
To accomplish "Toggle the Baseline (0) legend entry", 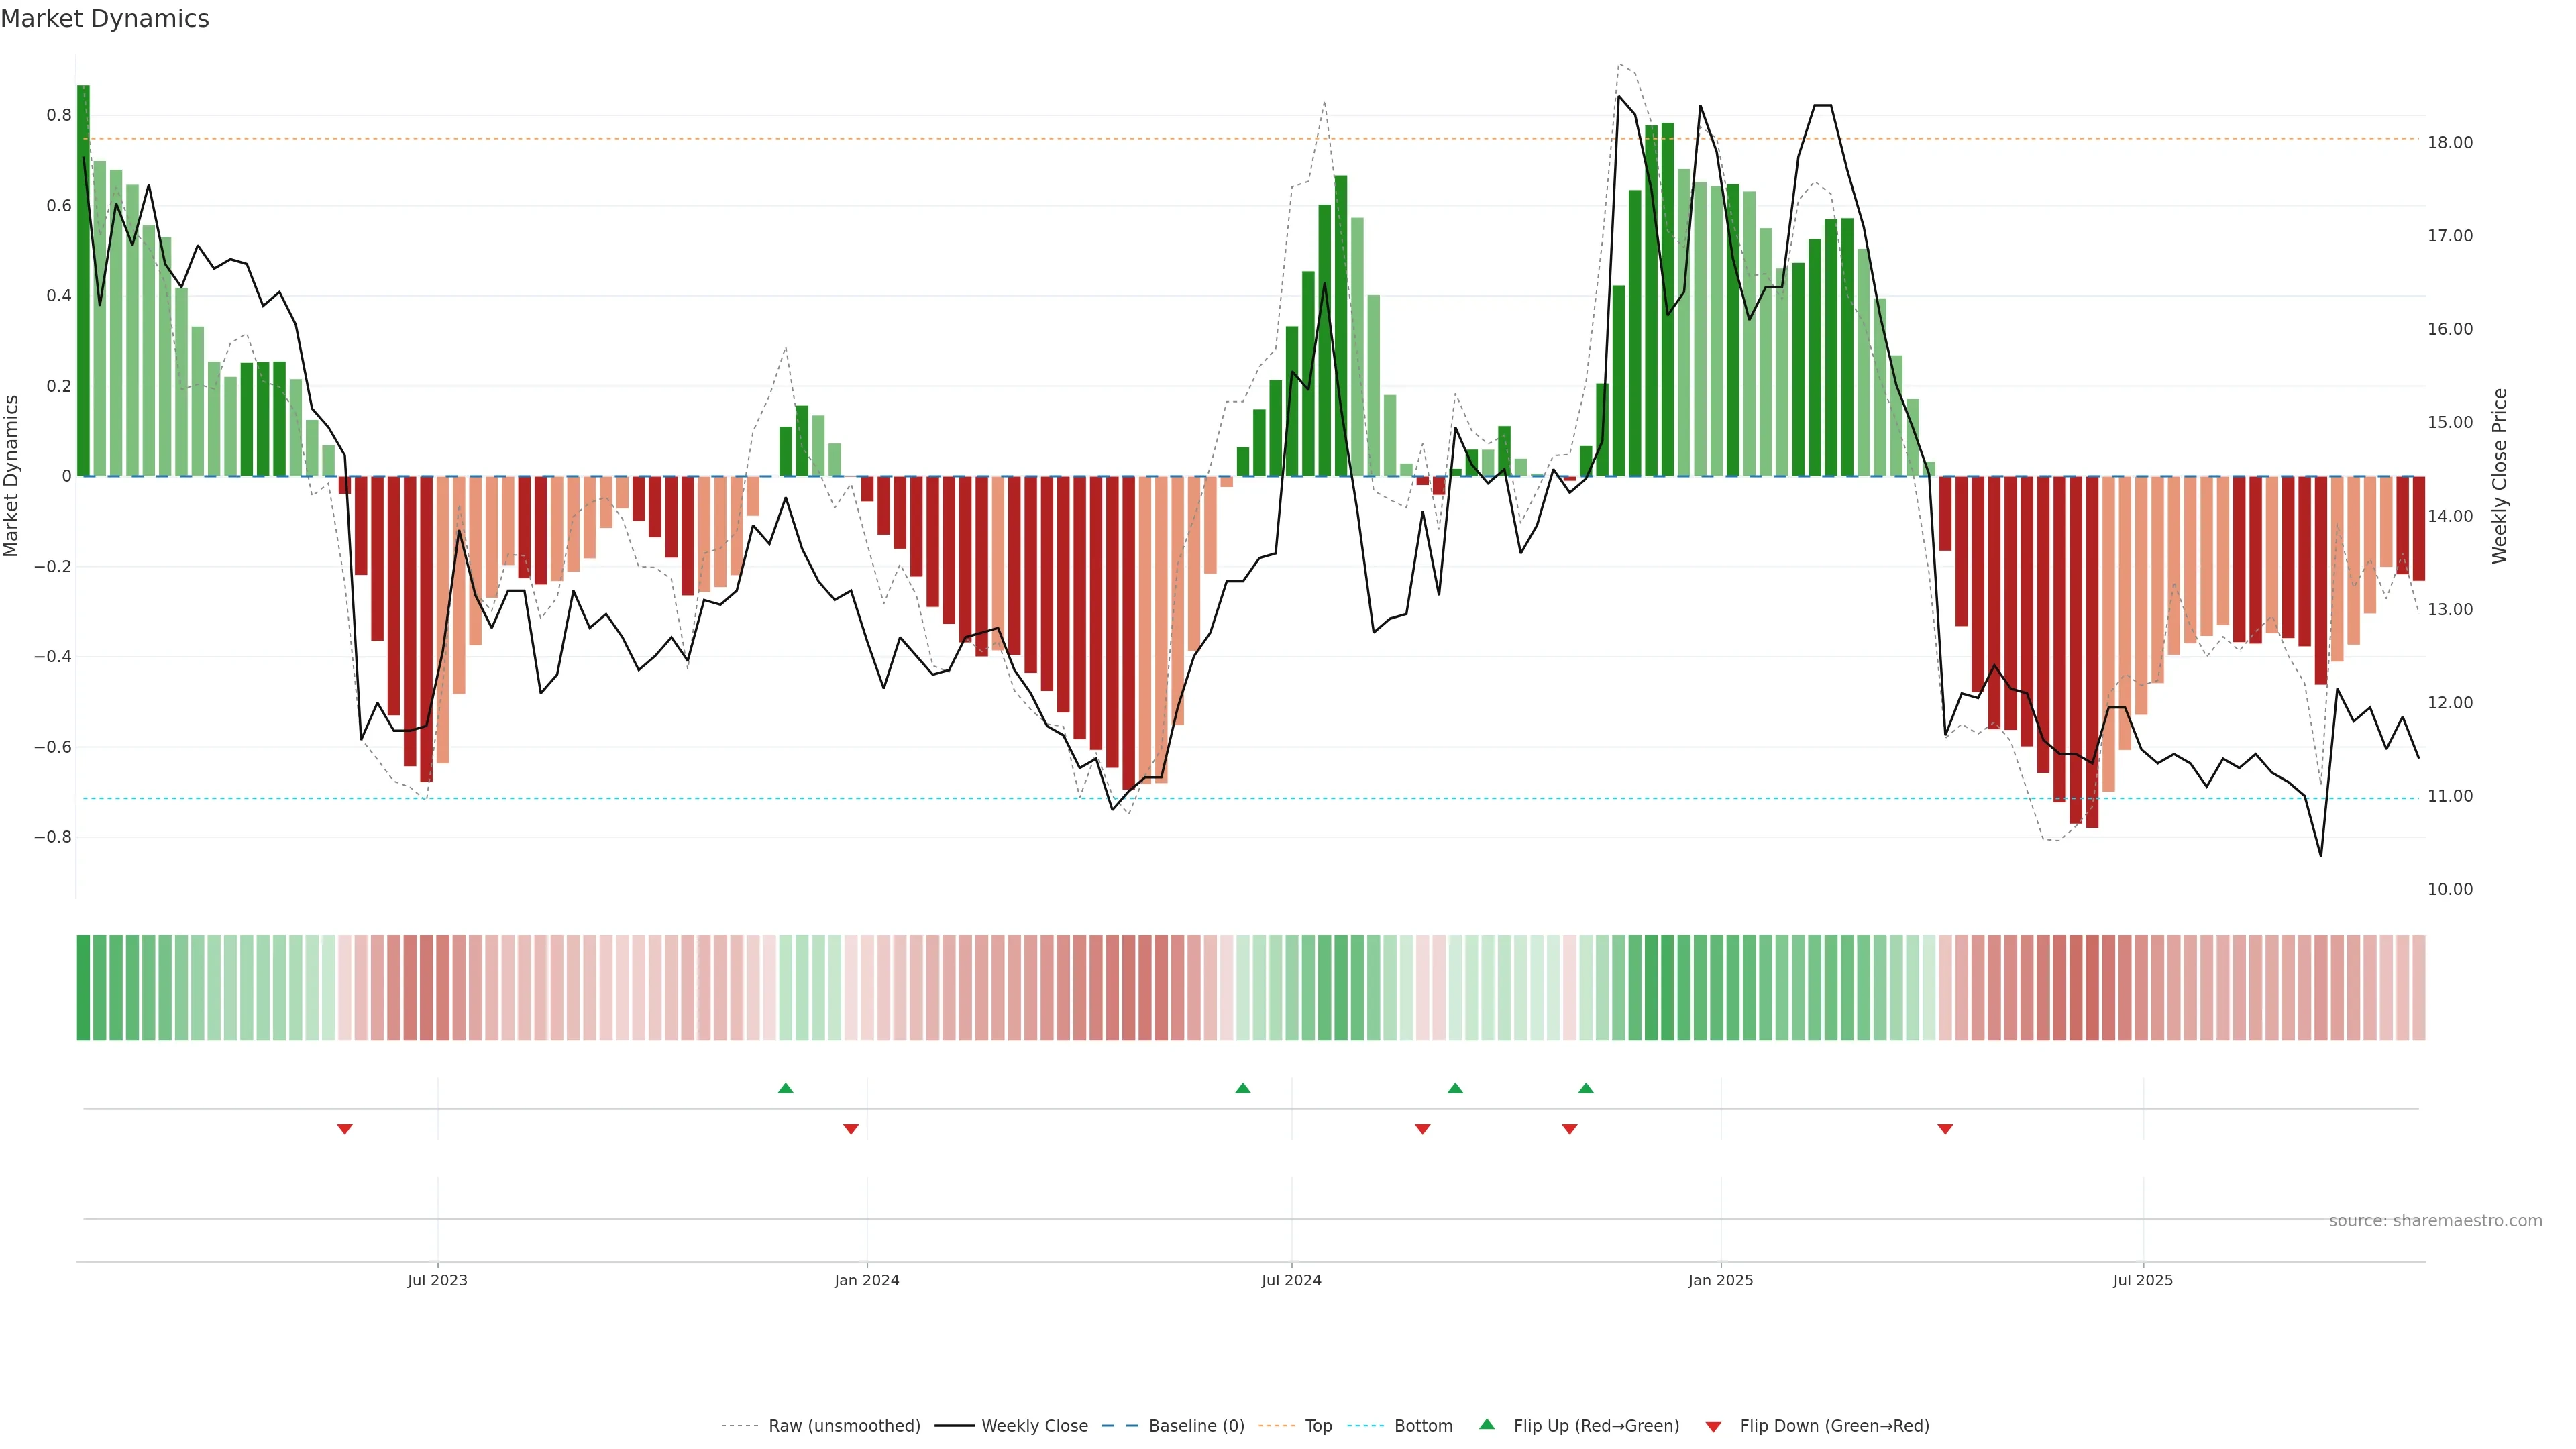I will [x=1196, y=1426].
